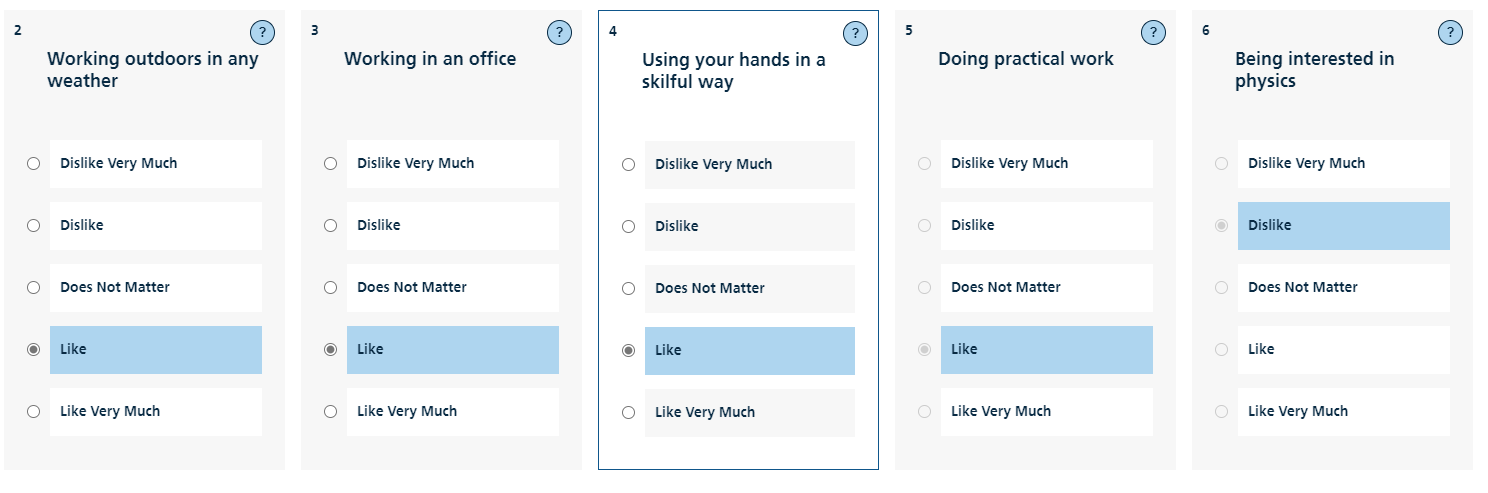This screenshot has height=493, width=1488.
Task: Click 'Does Not Matter' label for physics interest
Action: coord(1303,288)
